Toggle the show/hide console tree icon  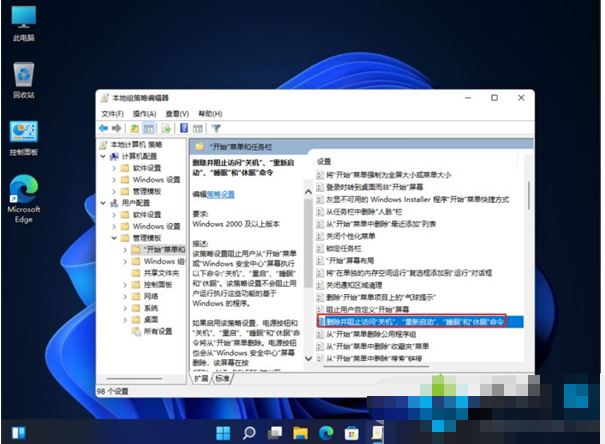tap(149, 128)
